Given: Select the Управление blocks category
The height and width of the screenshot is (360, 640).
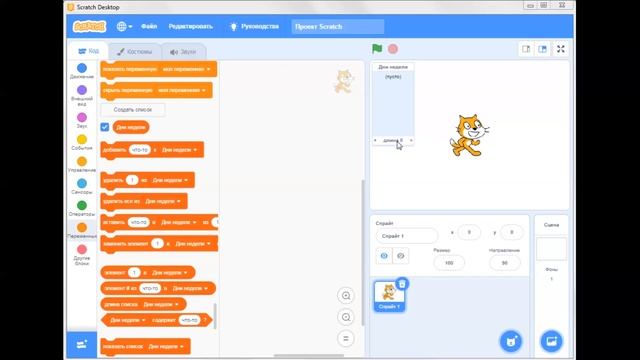Looking at the screenshot, I should 82,164.
